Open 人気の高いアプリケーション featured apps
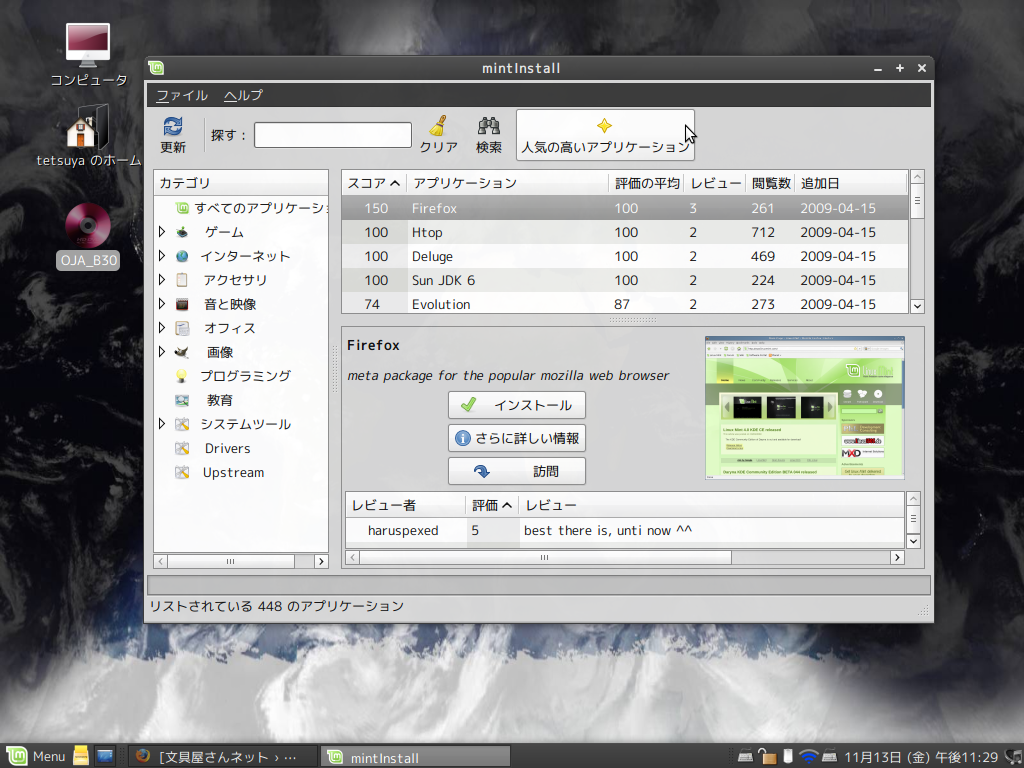The image size is (1024, 768). tap(605, 135)
